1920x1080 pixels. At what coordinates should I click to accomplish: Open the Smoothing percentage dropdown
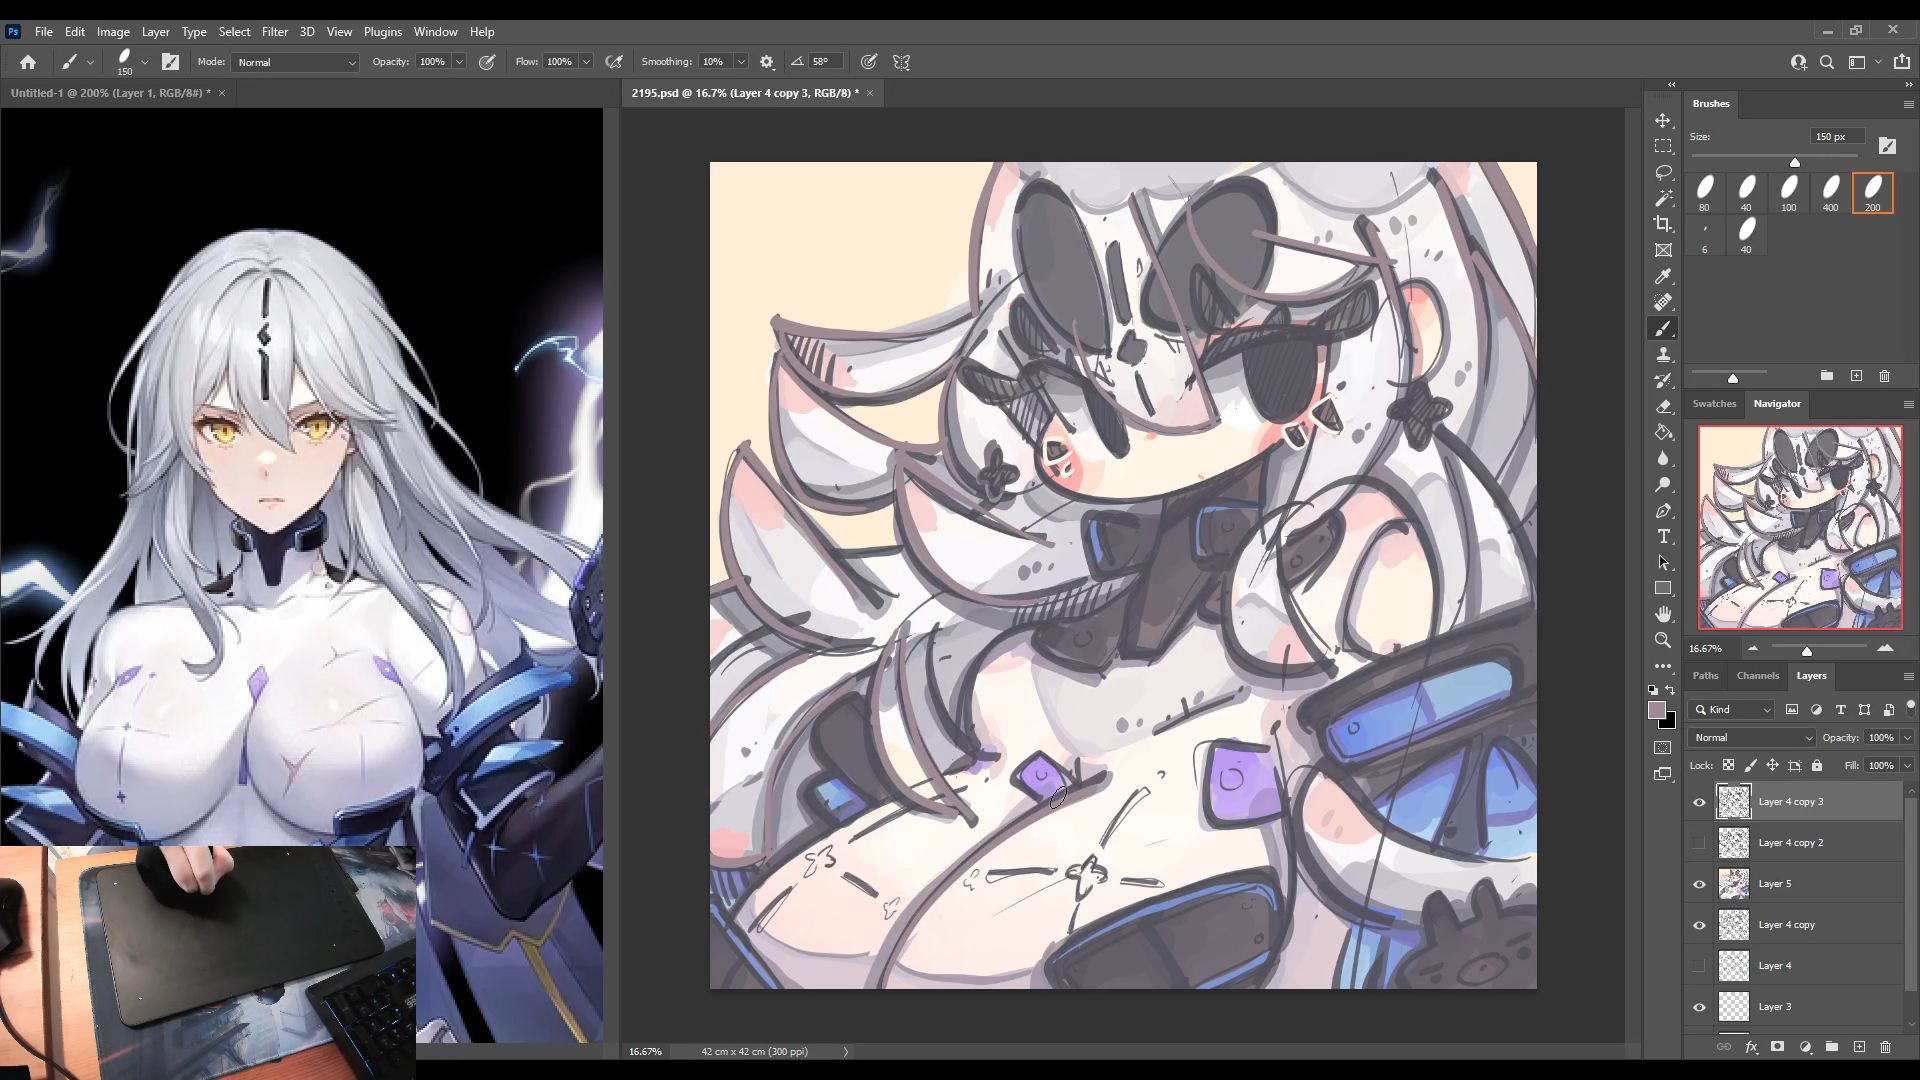[x=741, y=62]
